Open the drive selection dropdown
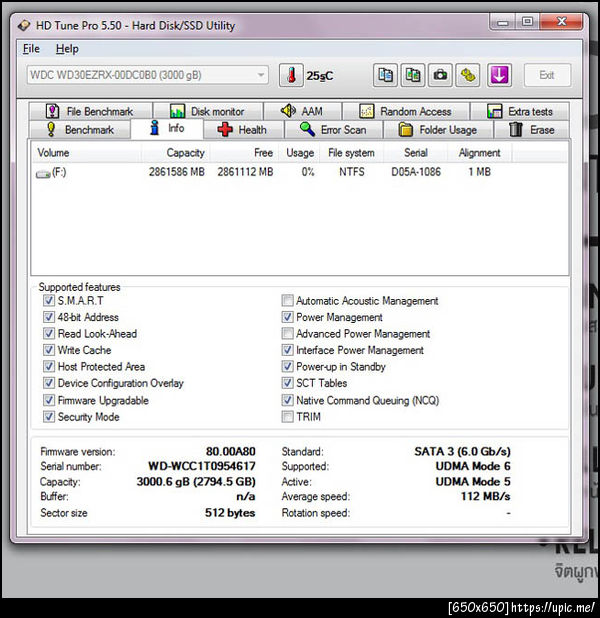This screenshot has height=618, width=600. pyautogui.click(x=148, y=75)
